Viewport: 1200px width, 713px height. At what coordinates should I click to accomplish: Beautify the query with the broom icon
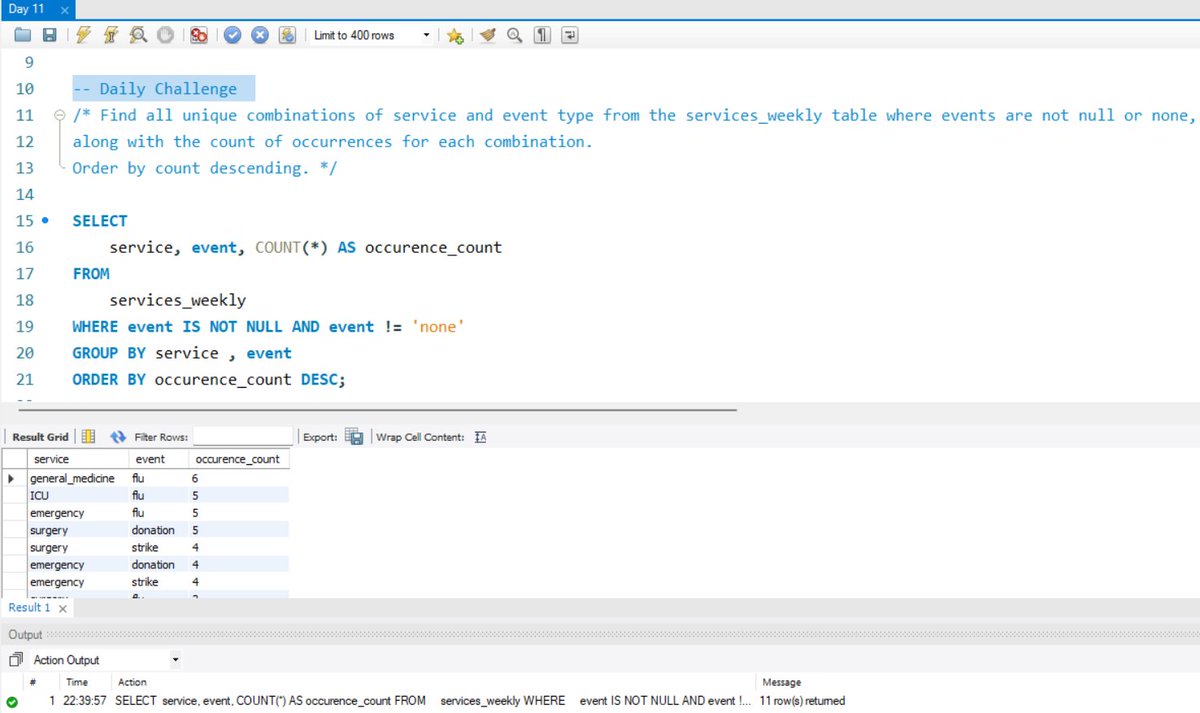487,35
